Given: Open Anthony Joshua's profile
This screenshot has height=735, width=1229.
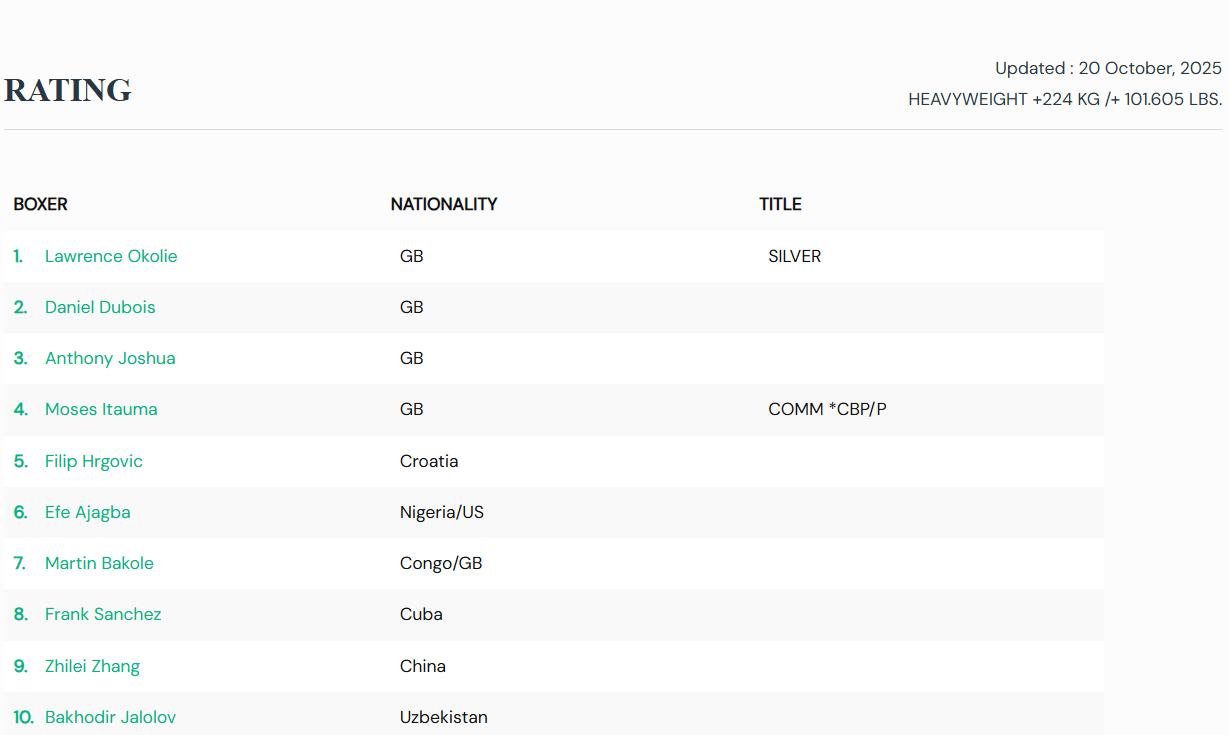Looking at the screenshot, I should [110, 358].
